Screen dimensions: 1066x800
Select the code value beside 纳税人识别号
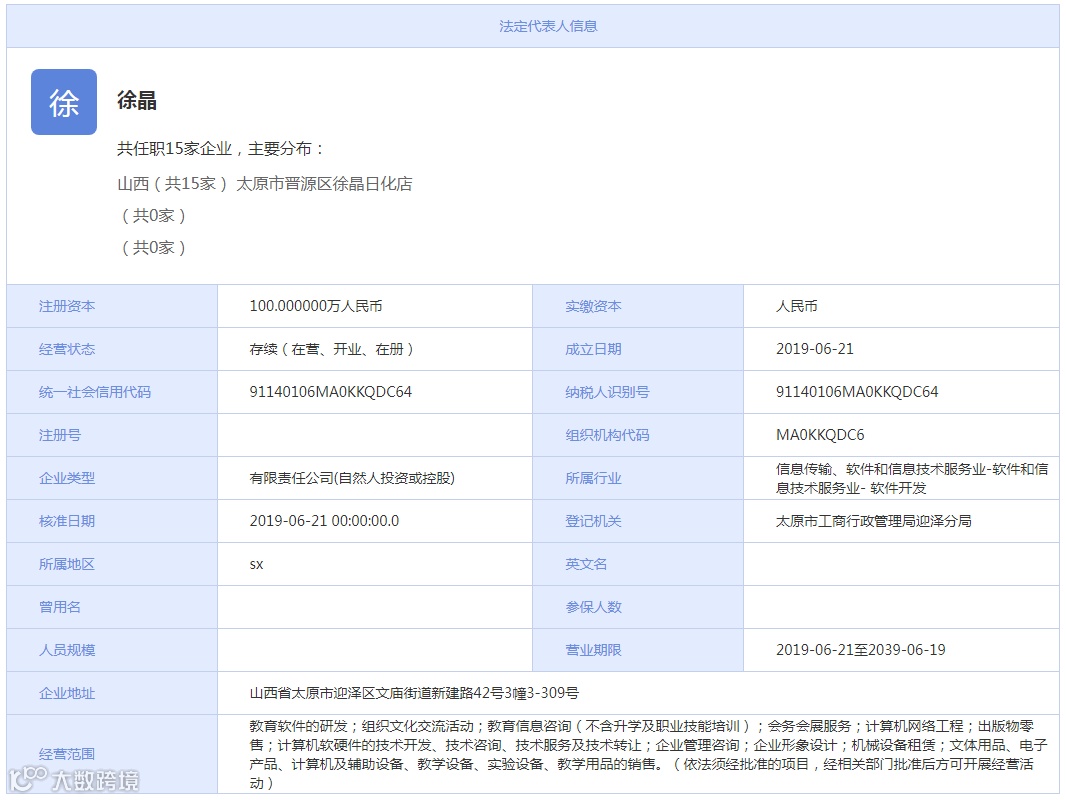click(x=857, y=392)
